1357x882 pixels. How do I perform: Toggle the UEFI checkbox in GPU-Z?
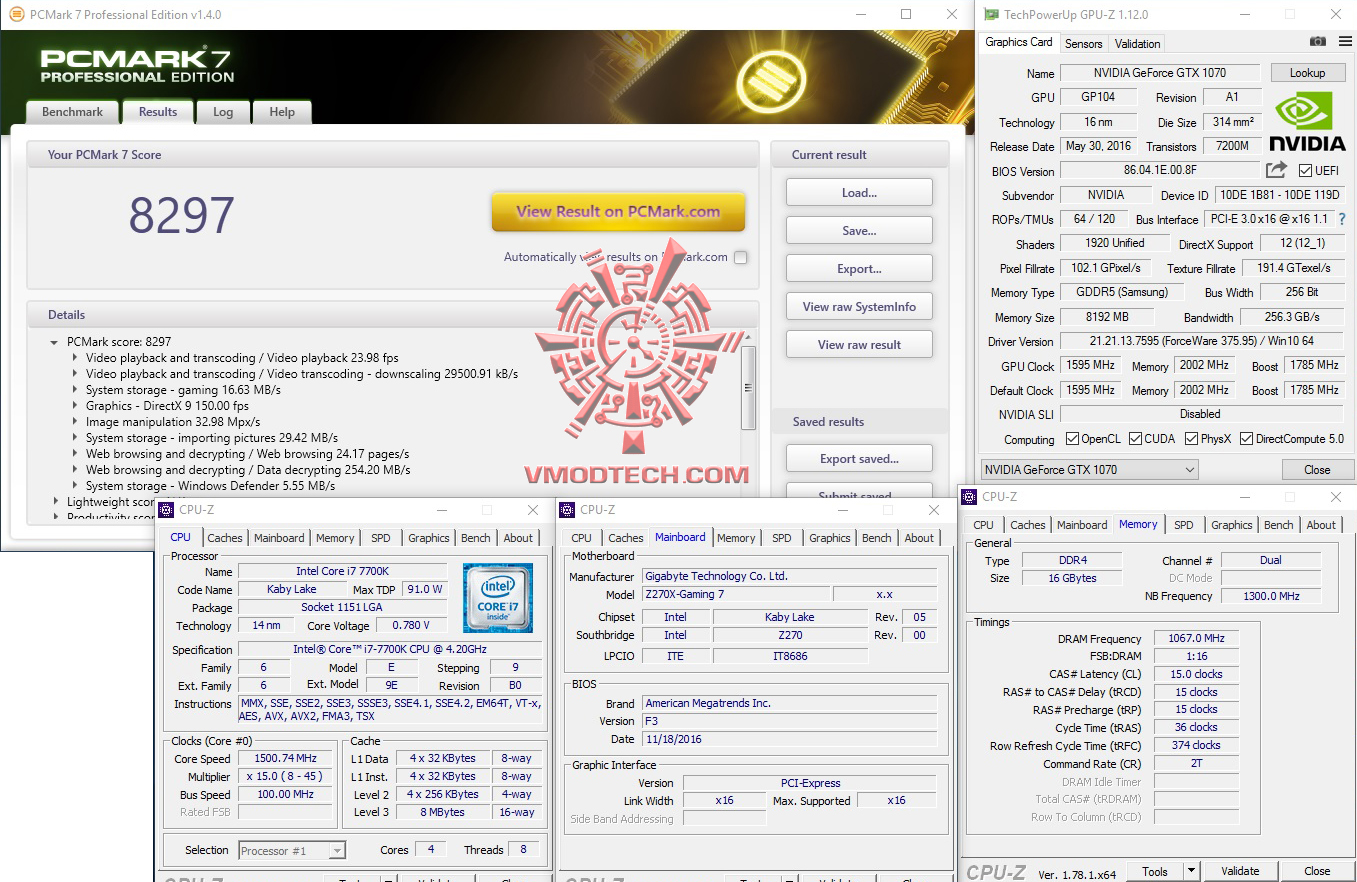1305,171
